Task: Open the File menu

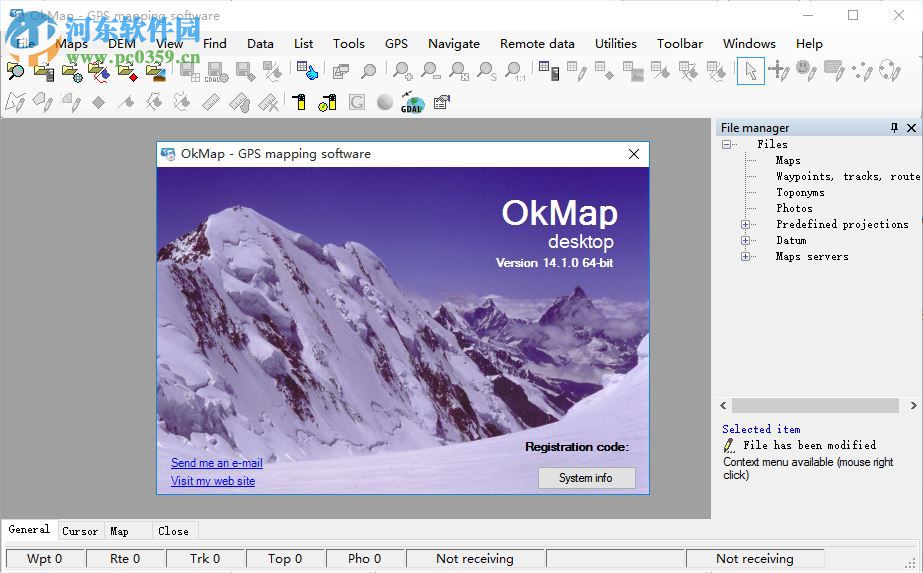Action: 25,44
